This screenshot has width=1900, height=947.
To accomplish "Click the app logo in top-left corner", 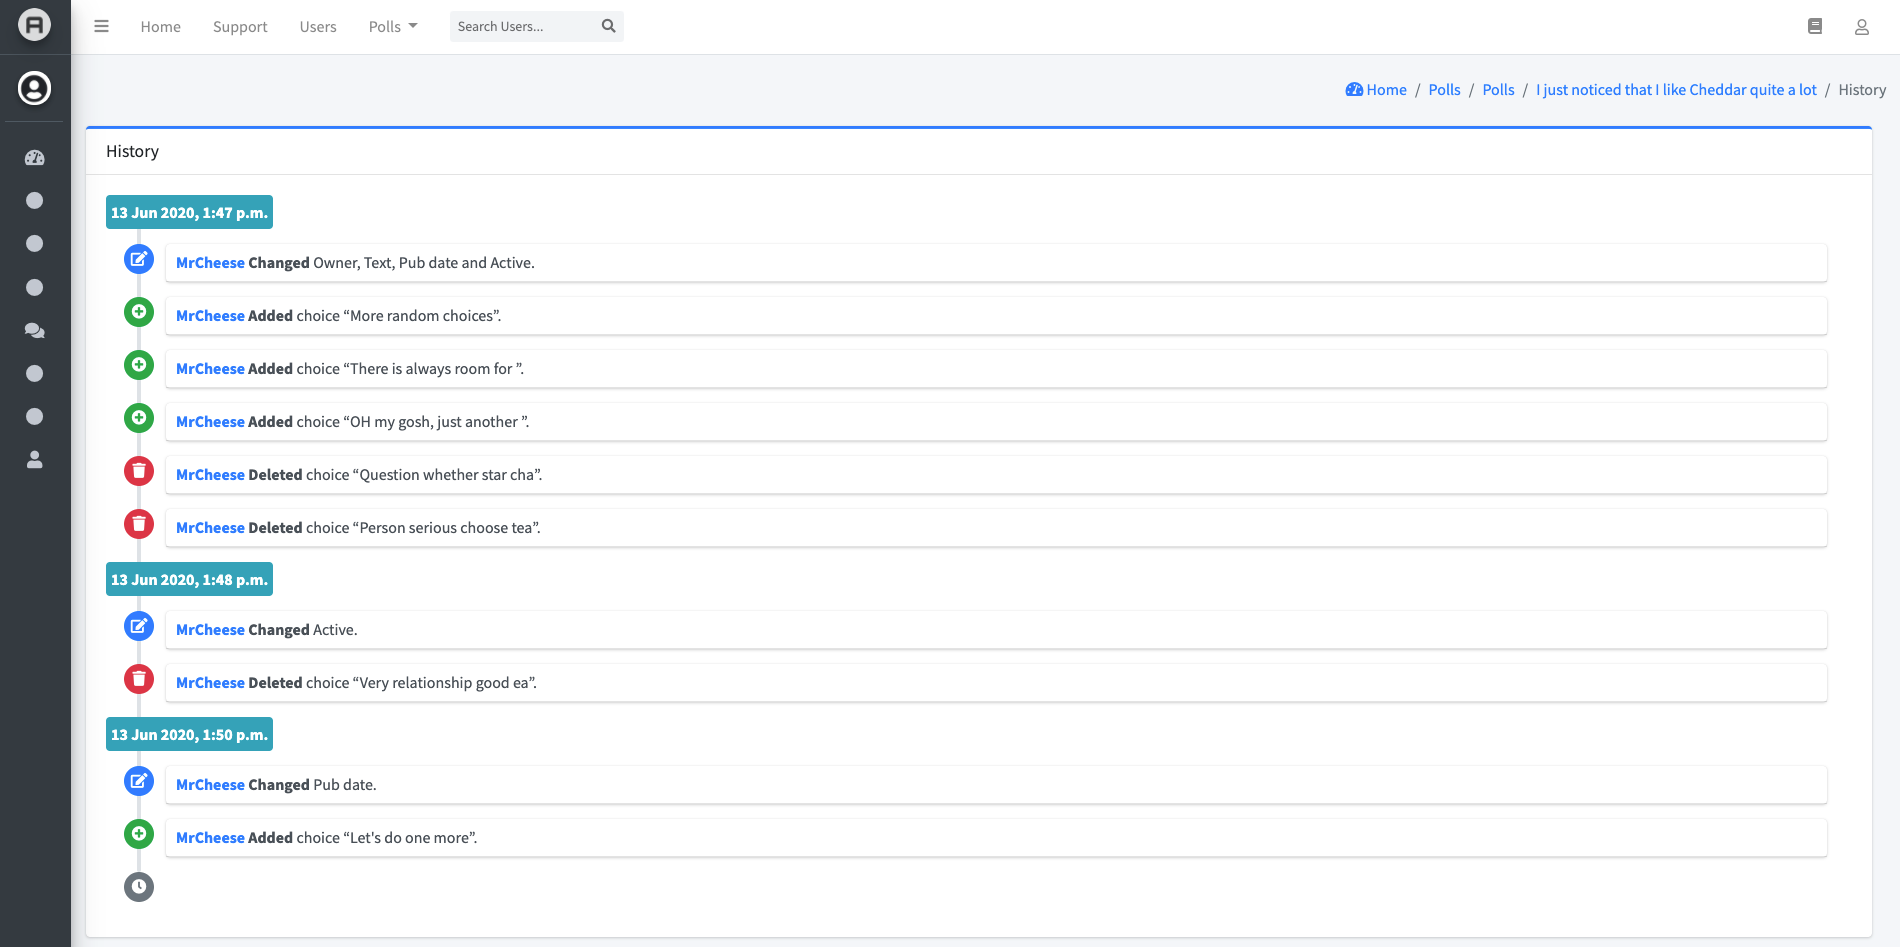I will click(x=35, y=24).
